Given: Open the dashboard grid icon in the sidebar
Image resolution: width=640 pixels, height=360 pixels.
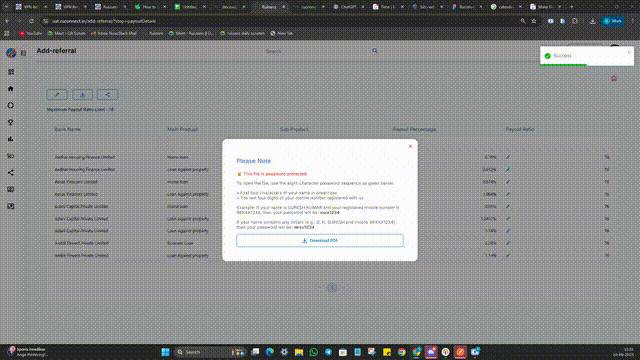Looking at the screenshot, I should [x=11, y=72].
